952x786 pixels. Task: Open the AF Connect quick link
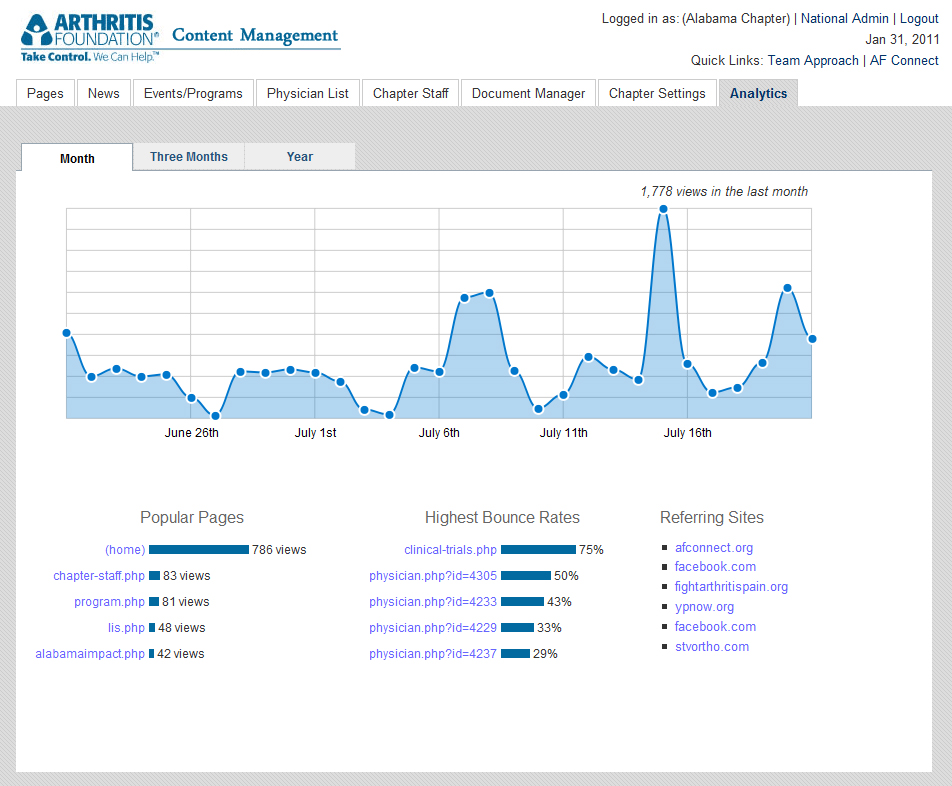pos(904,60)
